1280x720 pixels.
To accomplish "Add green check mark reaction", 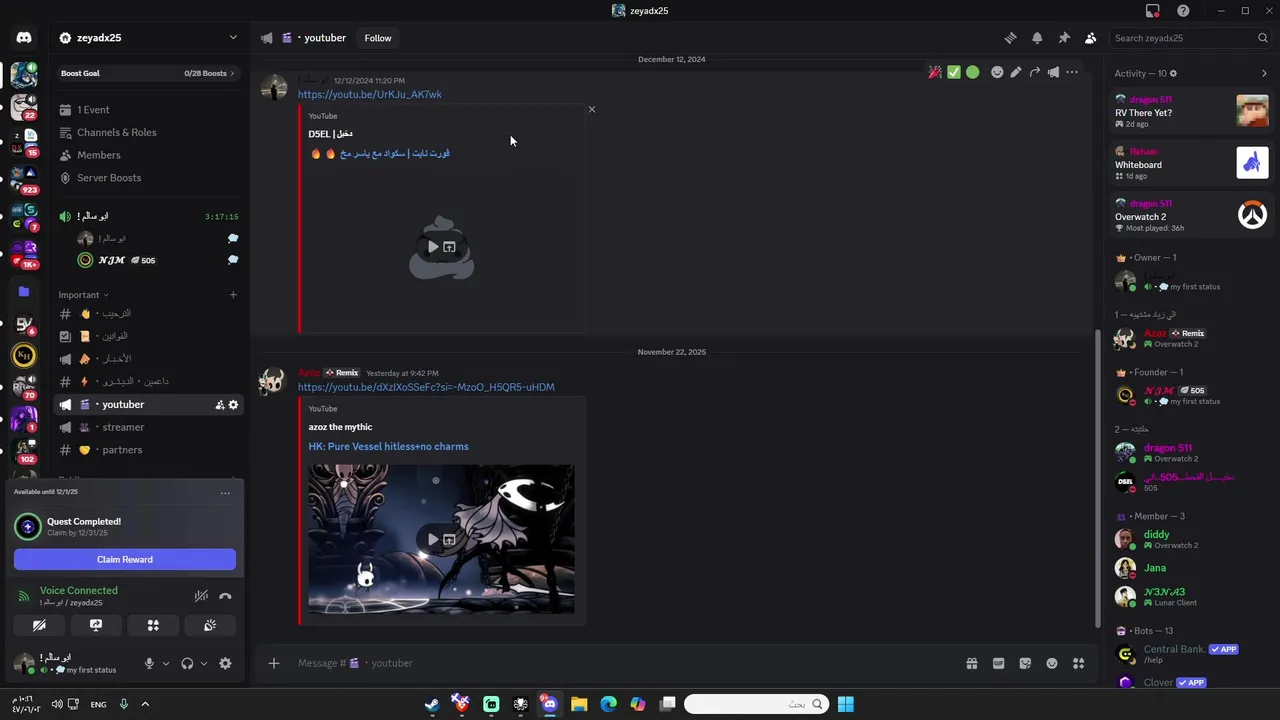I will 954,72.
